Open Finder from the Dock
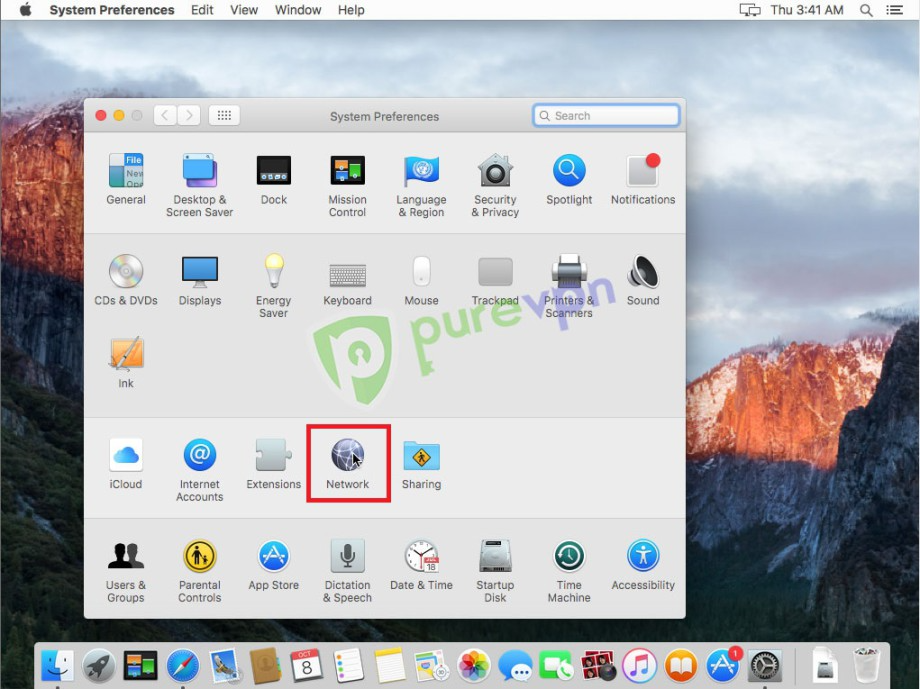The width and height of the screenshot is (920, 689). coord(57,666)
